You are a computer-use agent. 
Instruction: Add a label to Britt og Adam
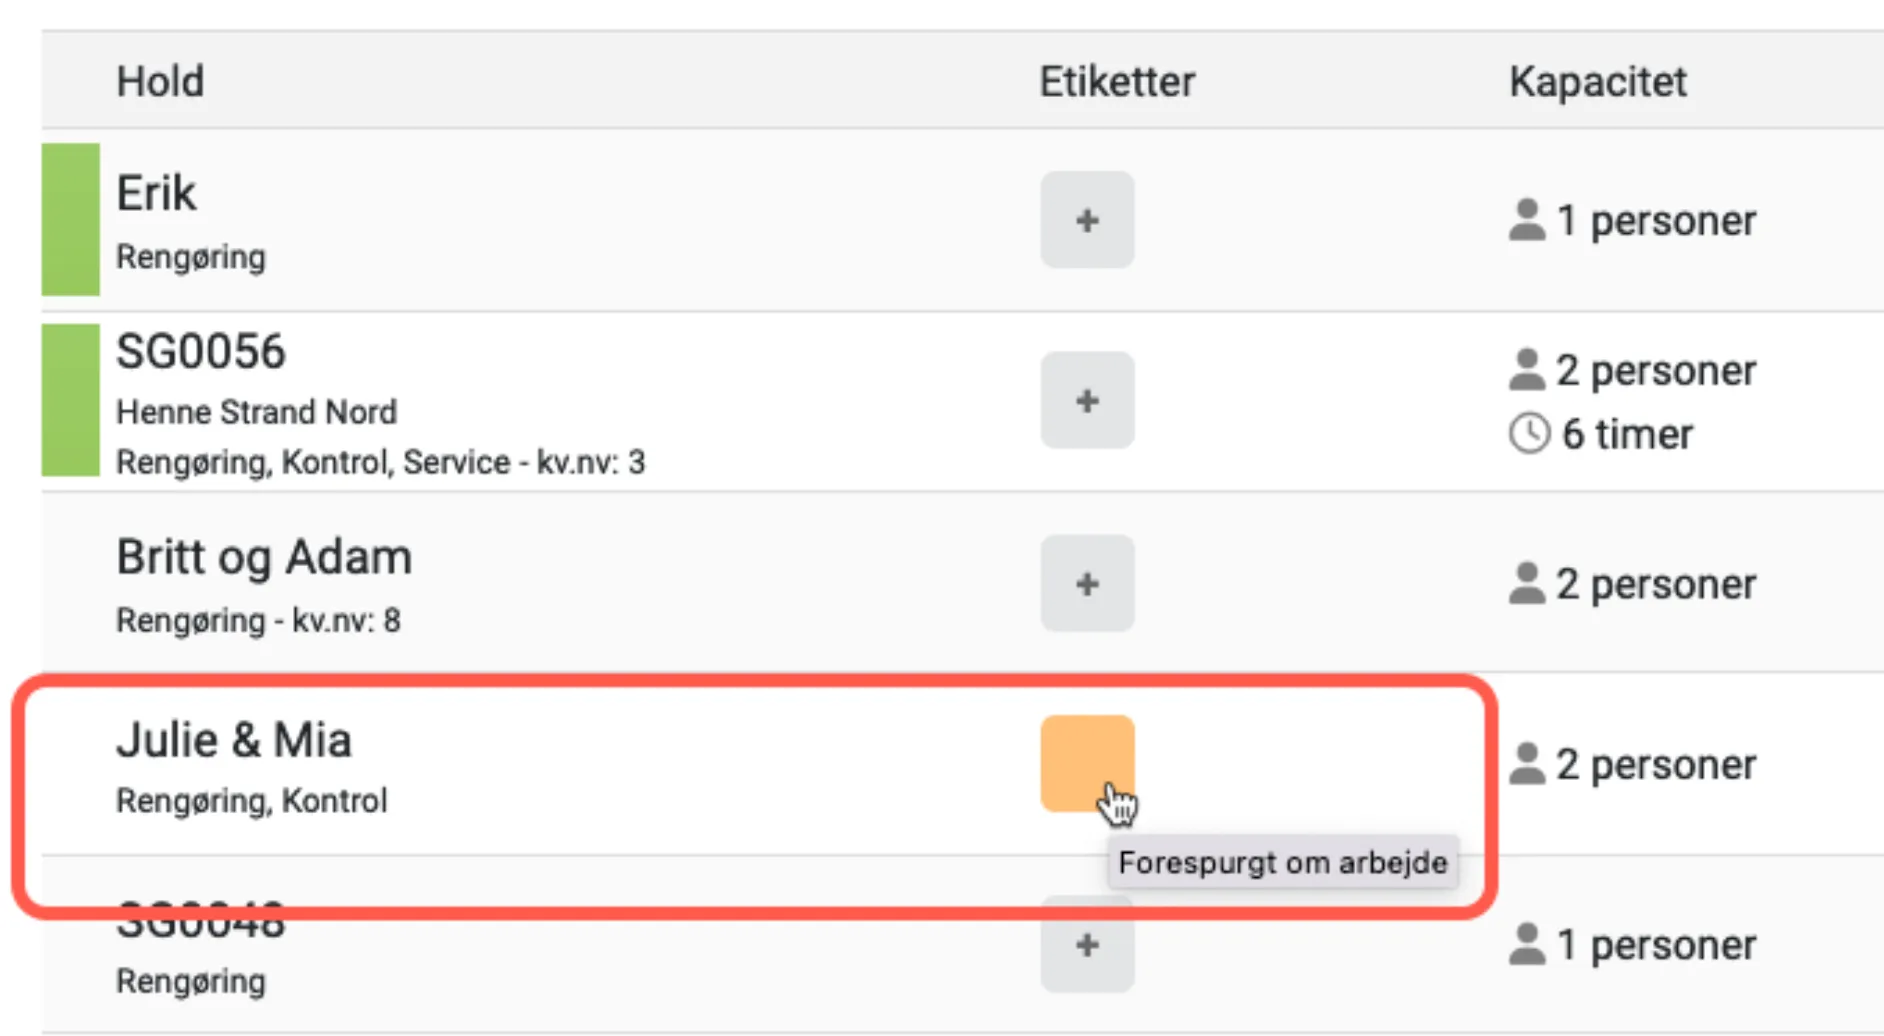[1087, 583]
